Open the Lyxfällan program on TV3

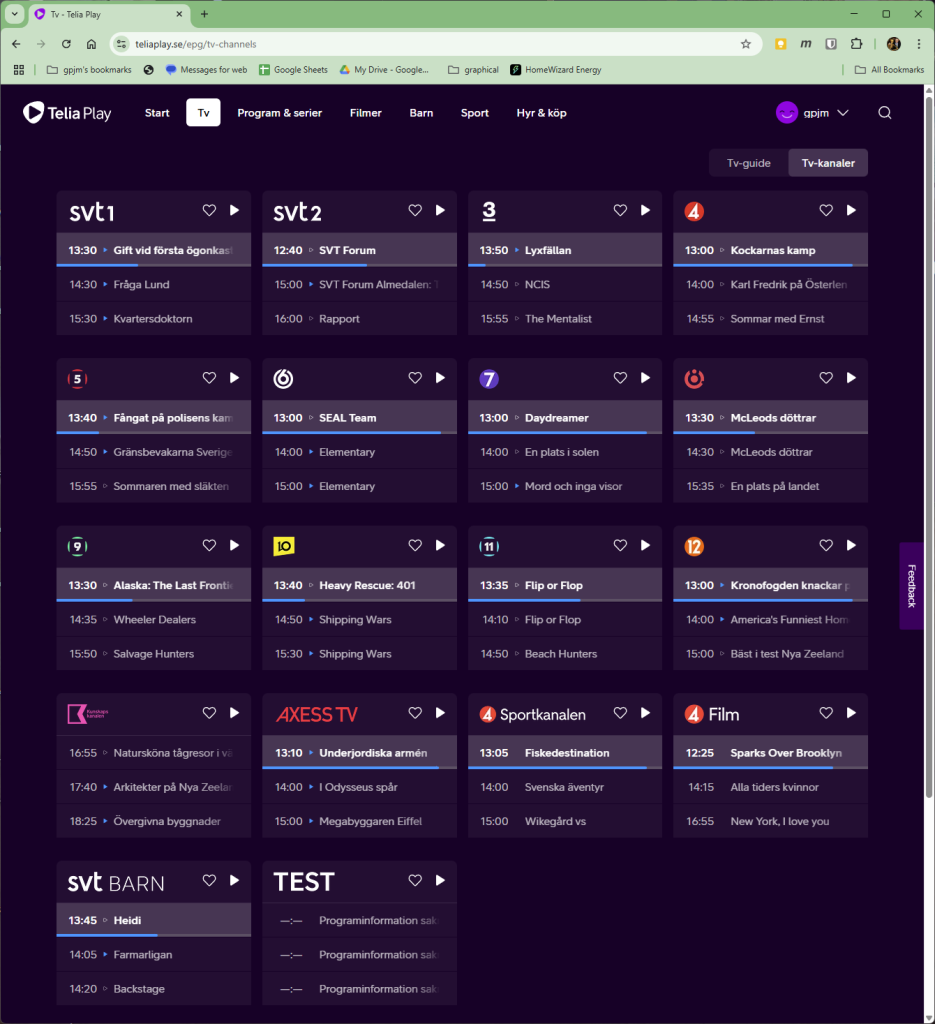point(548,250)
